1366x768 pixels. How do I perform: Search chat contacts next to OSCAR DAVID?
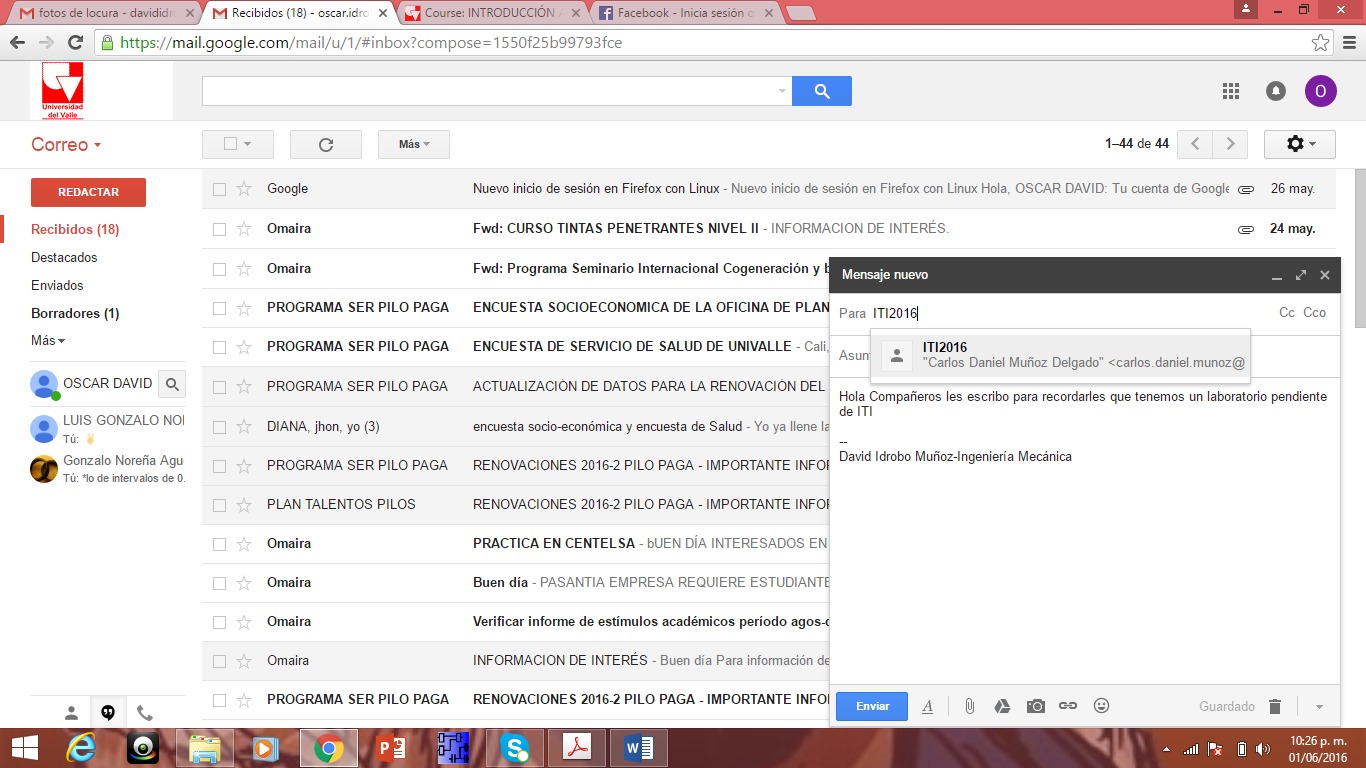point(172,383)
